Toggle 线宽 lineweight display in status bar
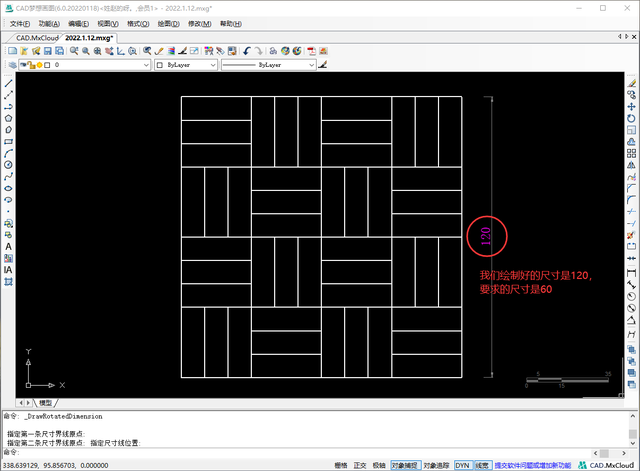 coord(482,465)
